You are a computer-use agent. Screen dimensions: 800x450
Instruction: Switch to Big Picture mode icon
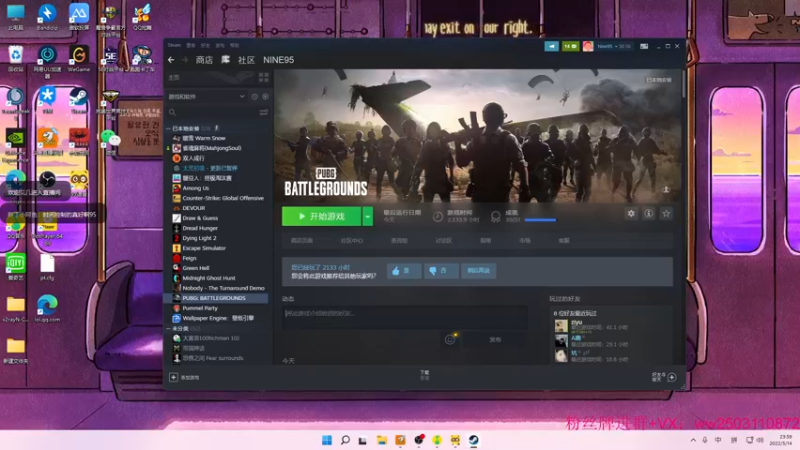click(x=644, y=46)
